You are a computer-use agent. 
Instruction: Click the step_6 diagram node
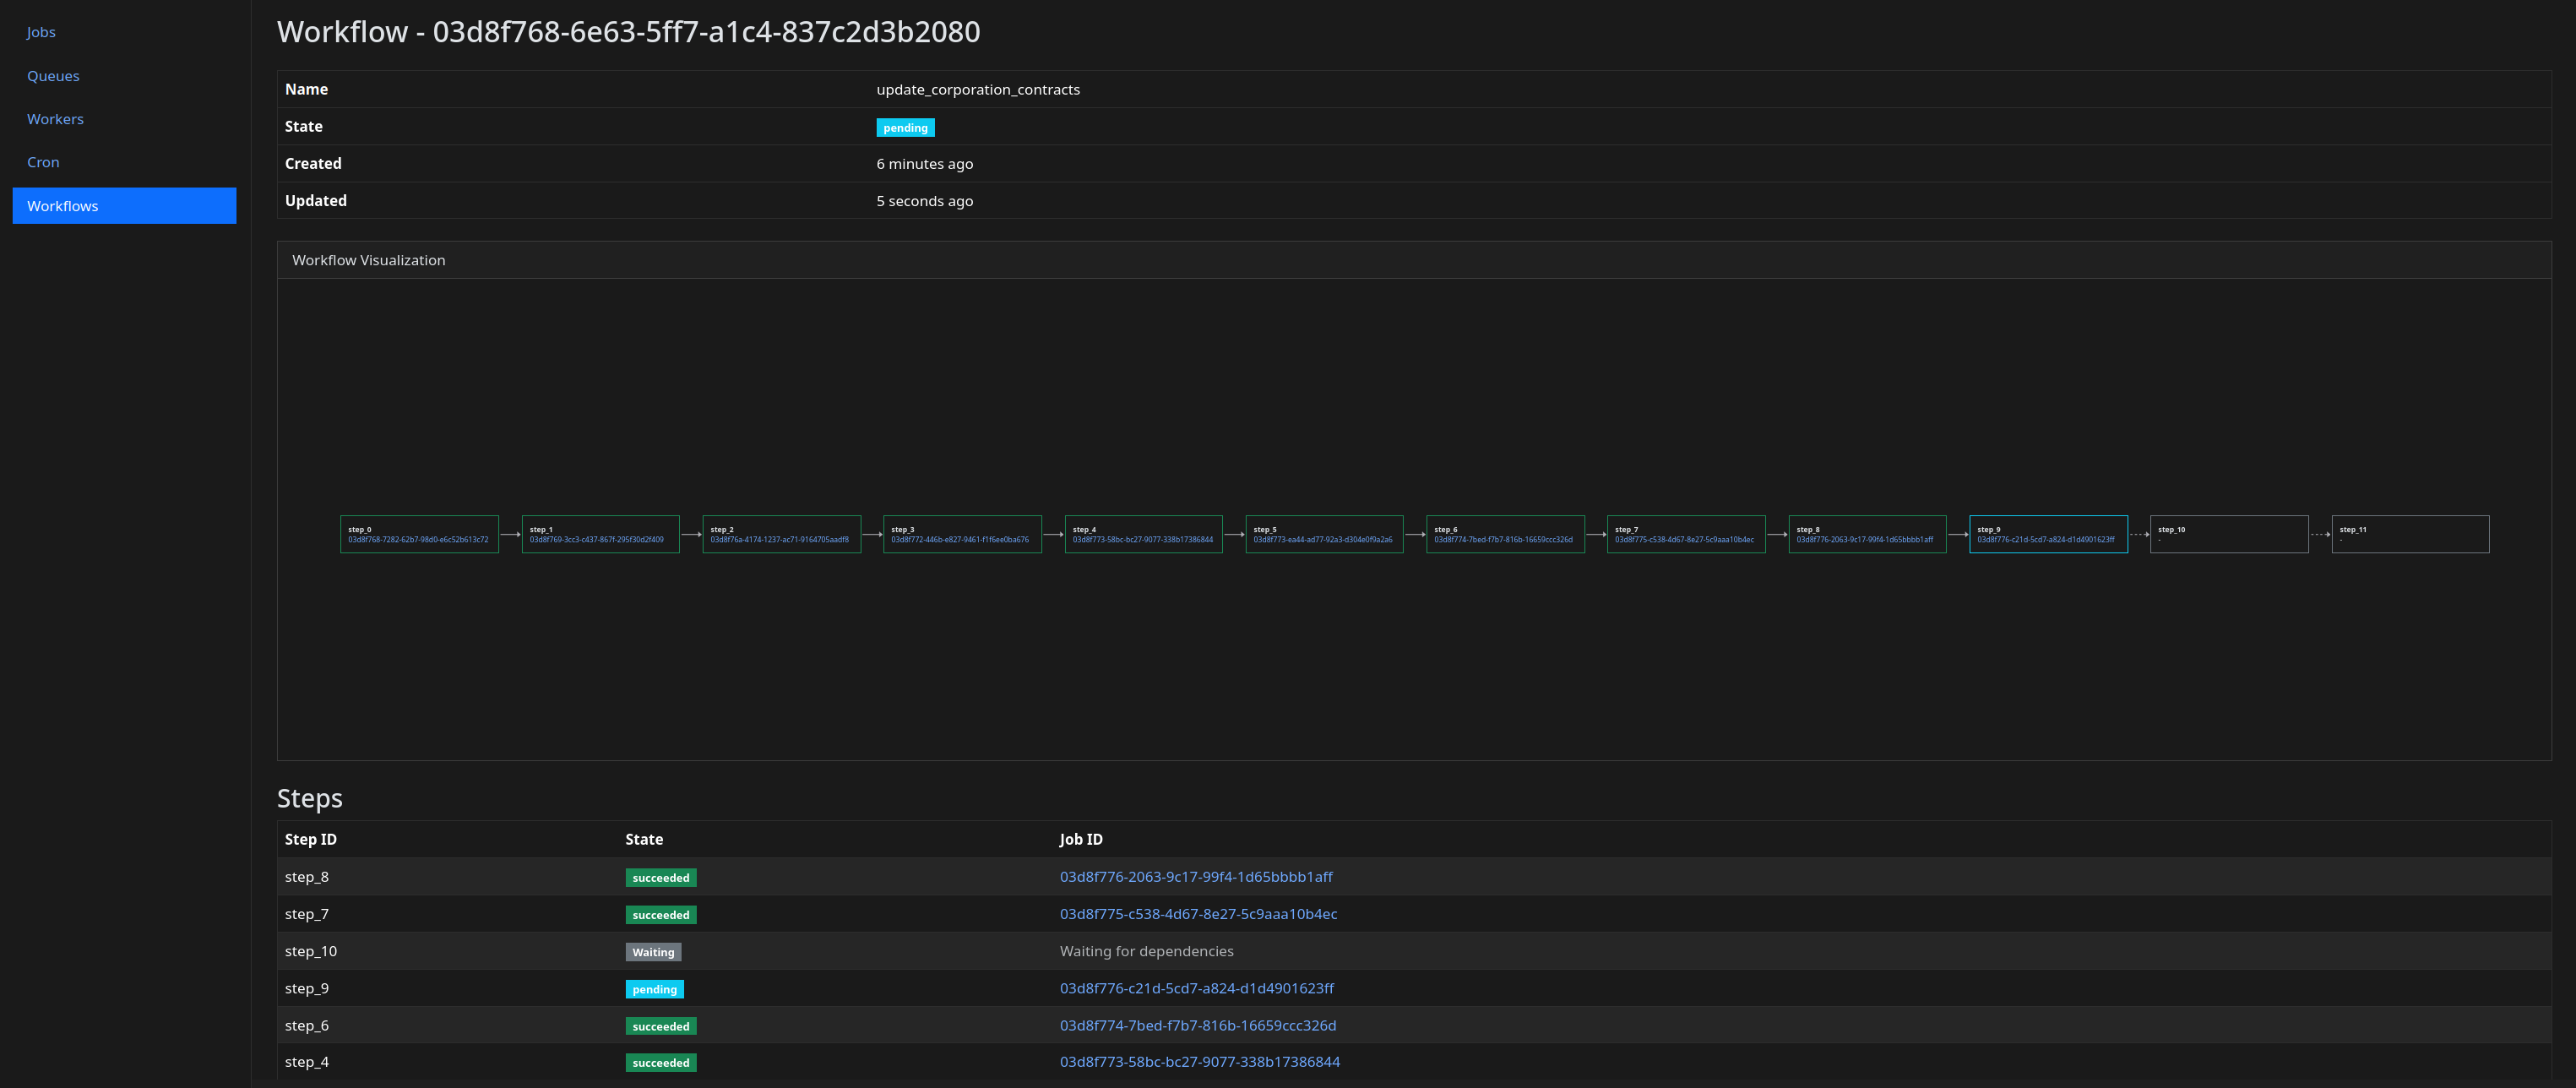click(1505, 534)
